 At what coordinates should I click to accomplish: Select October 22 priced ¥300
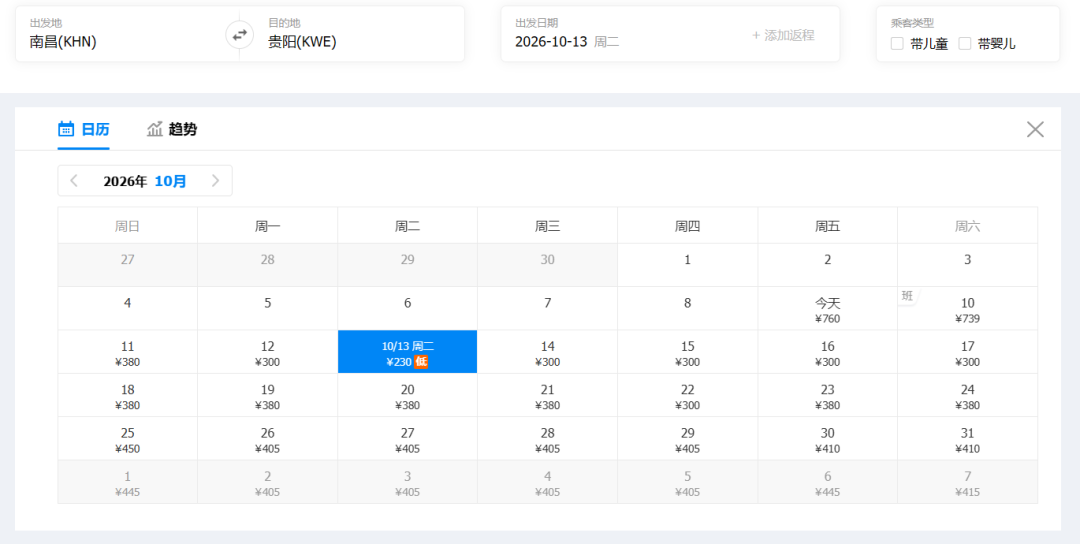point(687,395)
